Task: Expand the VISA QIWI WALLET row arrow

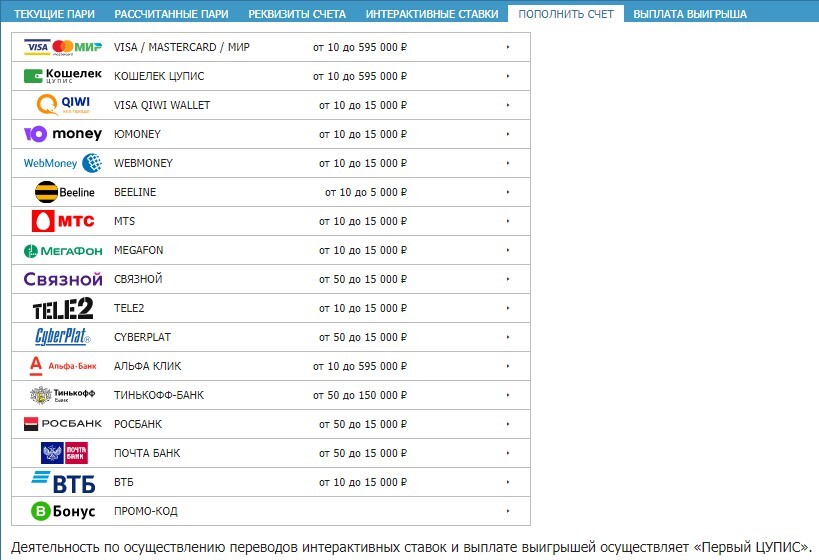Action: coord(508,105)
